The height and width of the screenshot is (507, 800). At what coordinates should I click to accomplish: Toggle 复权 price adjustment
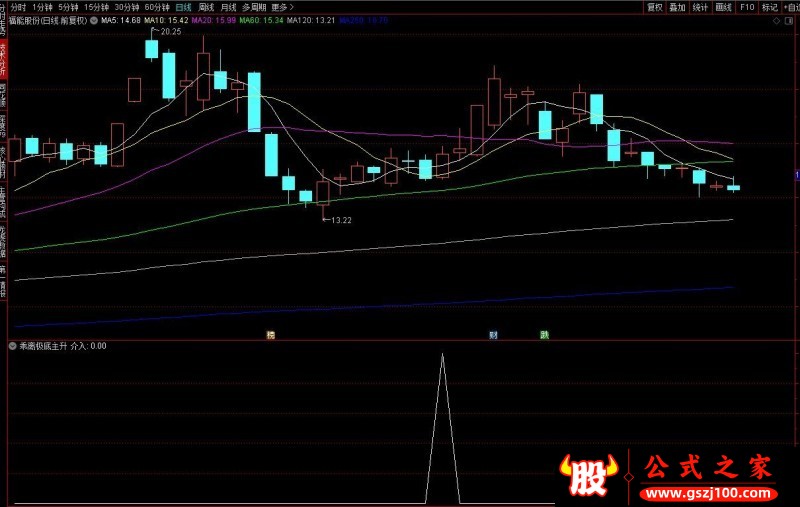pos(655,6)
